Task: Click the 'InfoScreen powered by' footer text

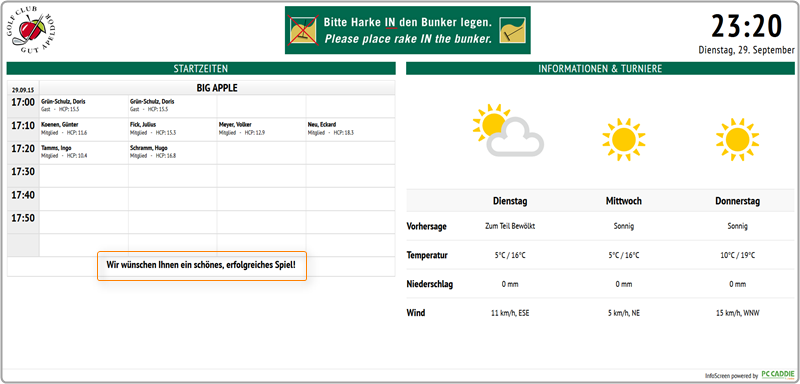Action: (x=731, y=376)
